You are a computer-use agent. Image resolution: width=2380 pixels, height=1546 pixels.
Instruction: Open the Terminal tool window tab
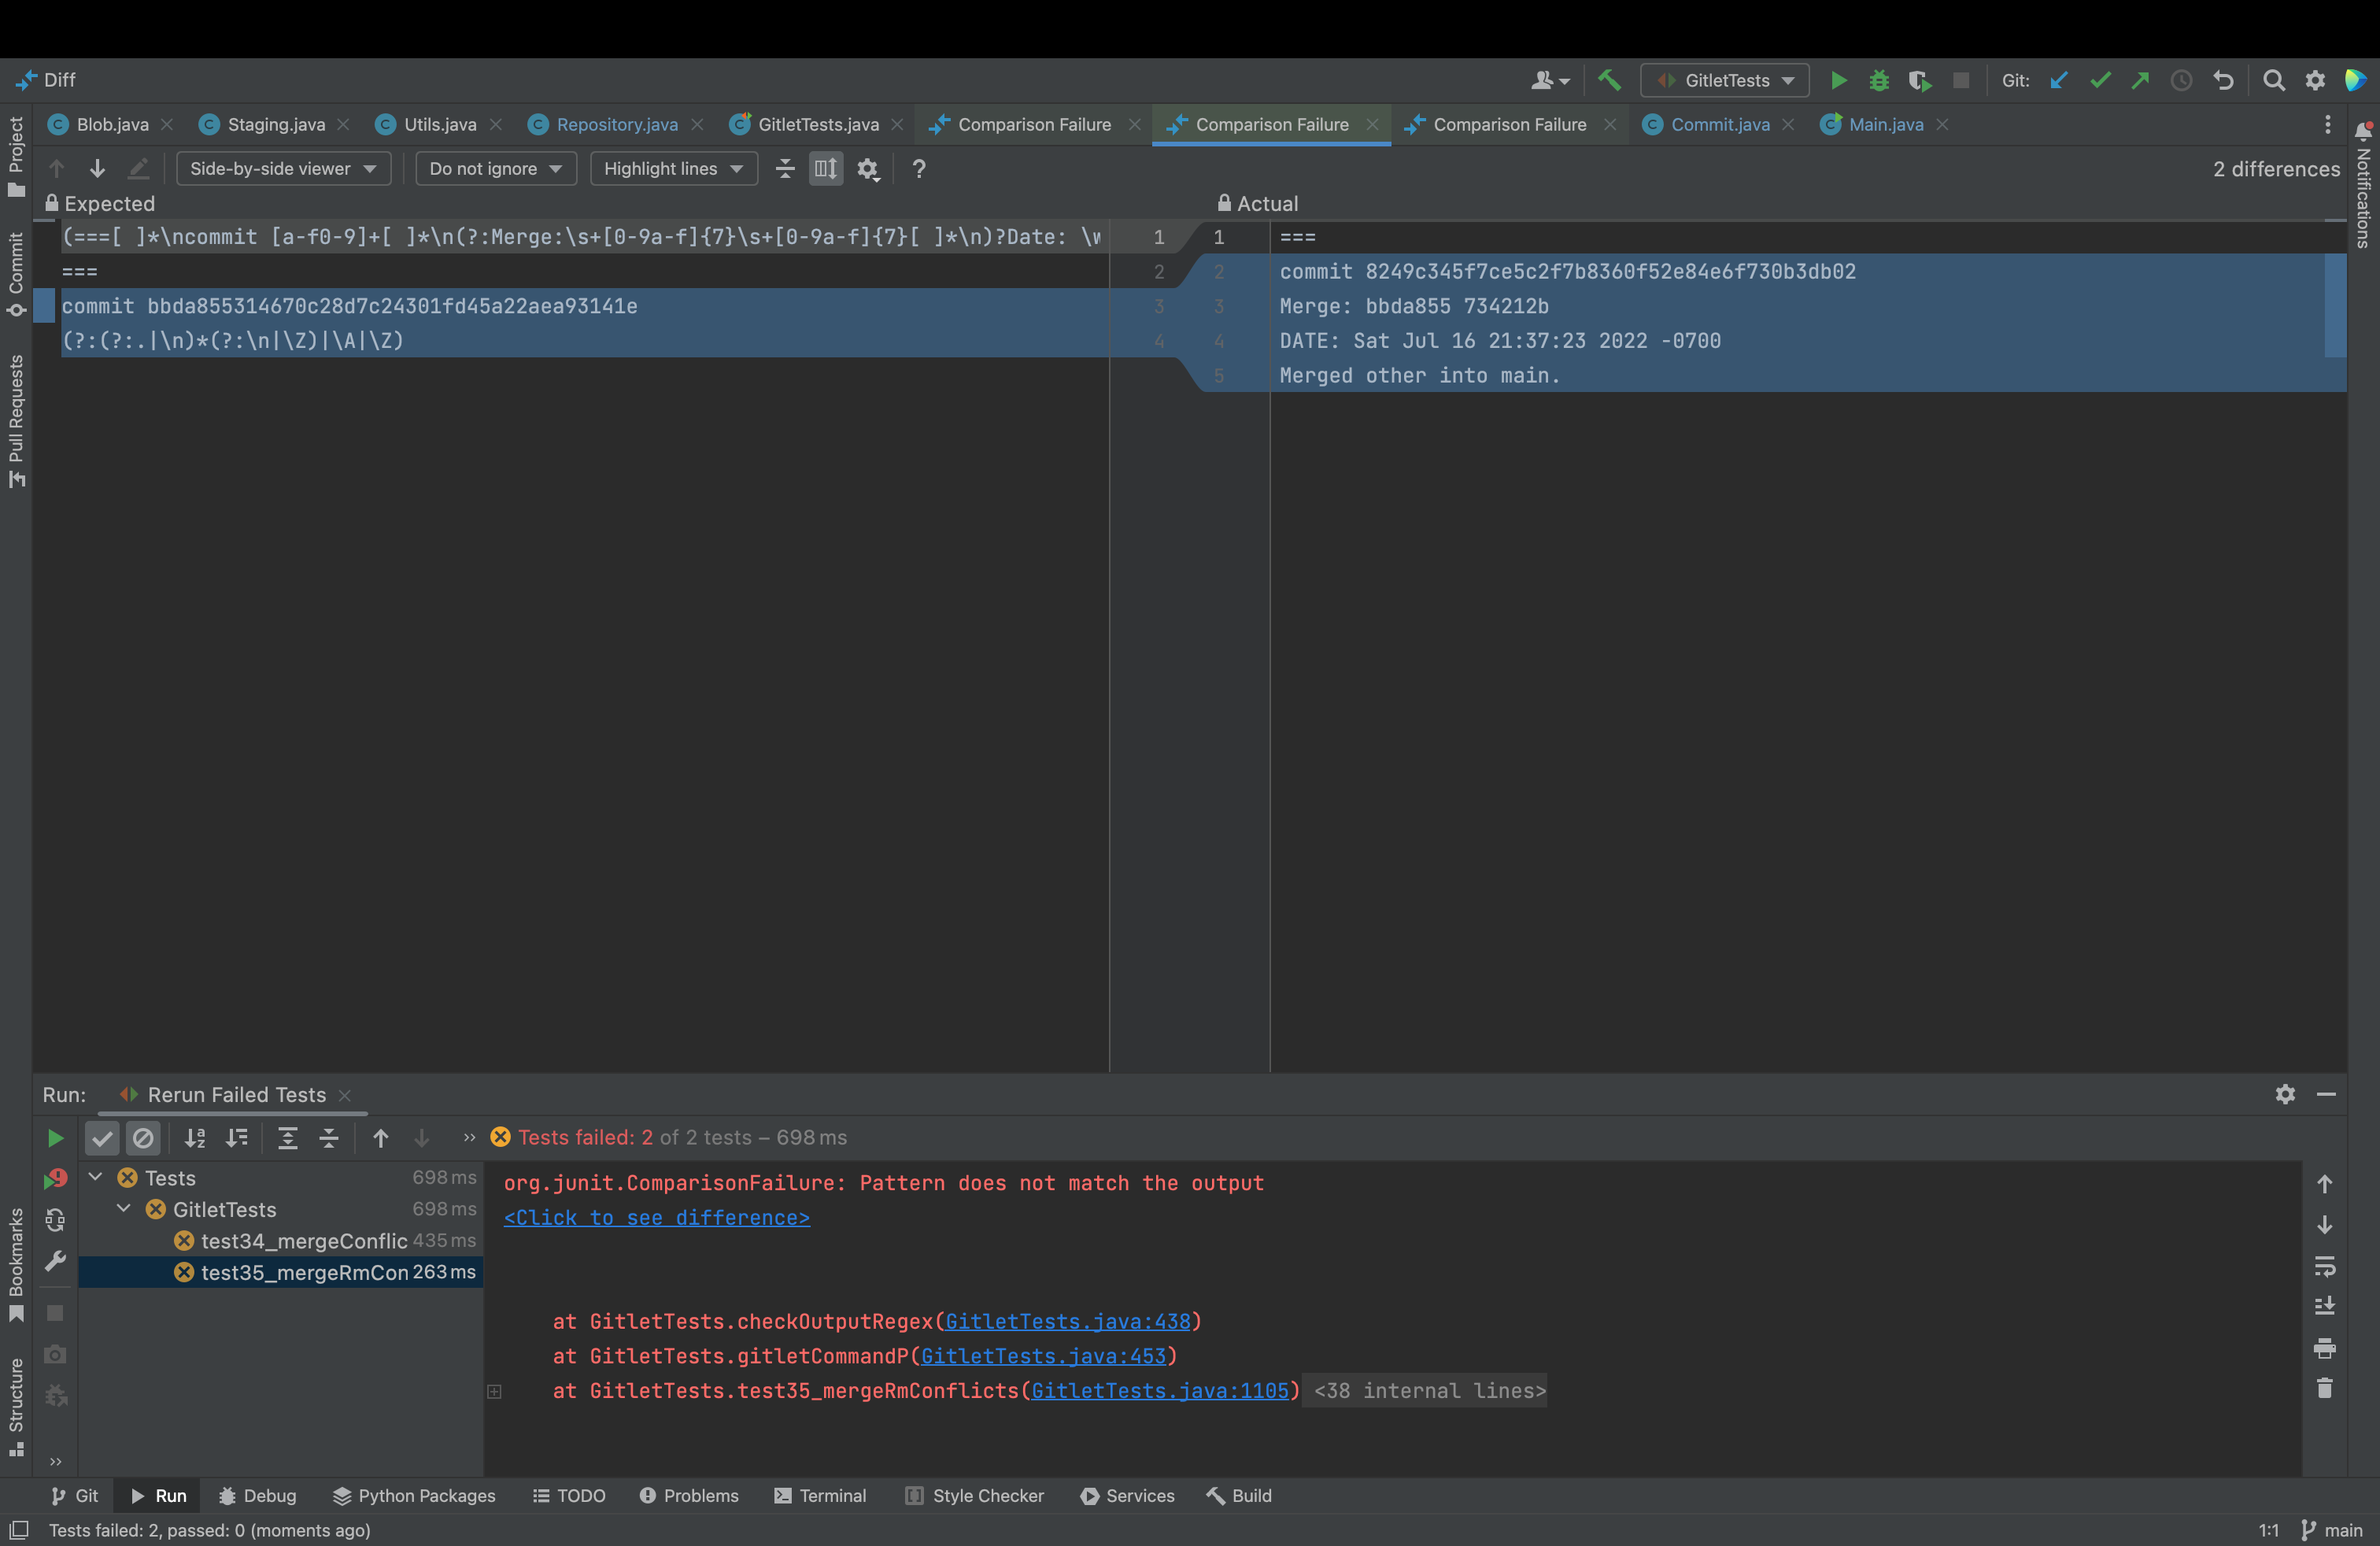(x=820, y=1496)
